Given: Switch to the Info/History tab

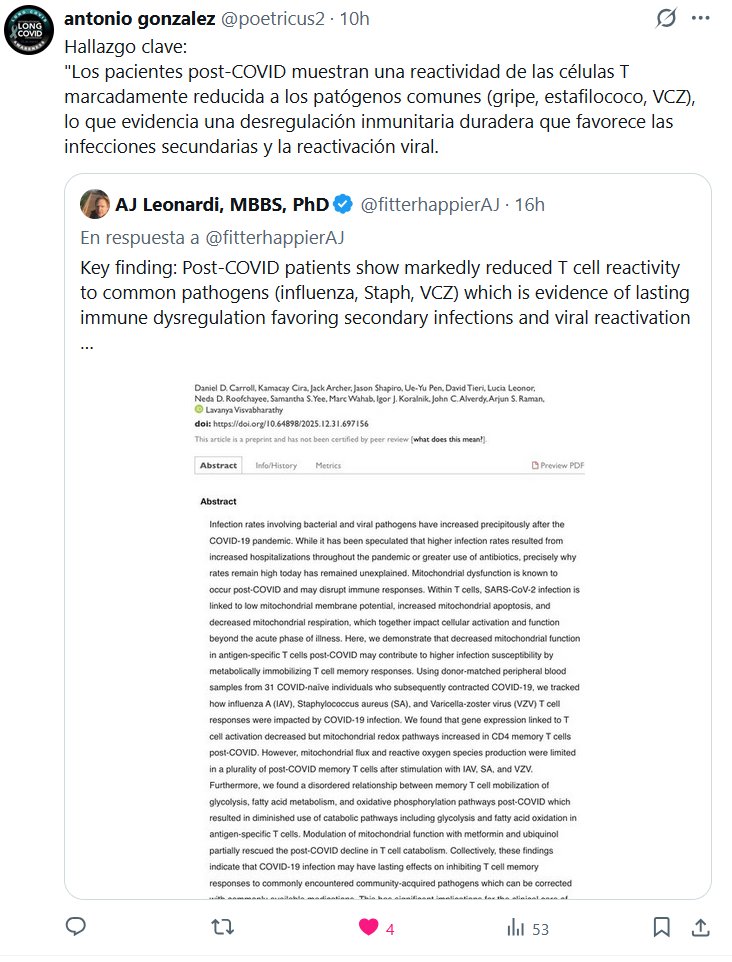Looking at the screenshot, I should tap(276, 465).
